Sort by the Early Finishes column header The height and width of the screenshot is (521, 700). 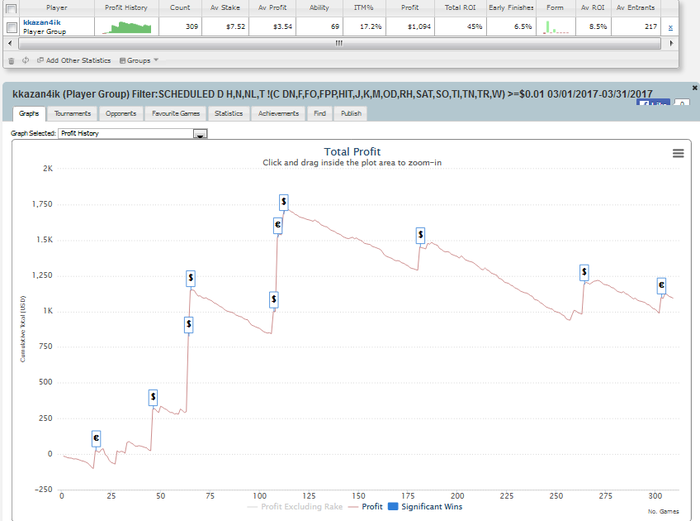511,8
